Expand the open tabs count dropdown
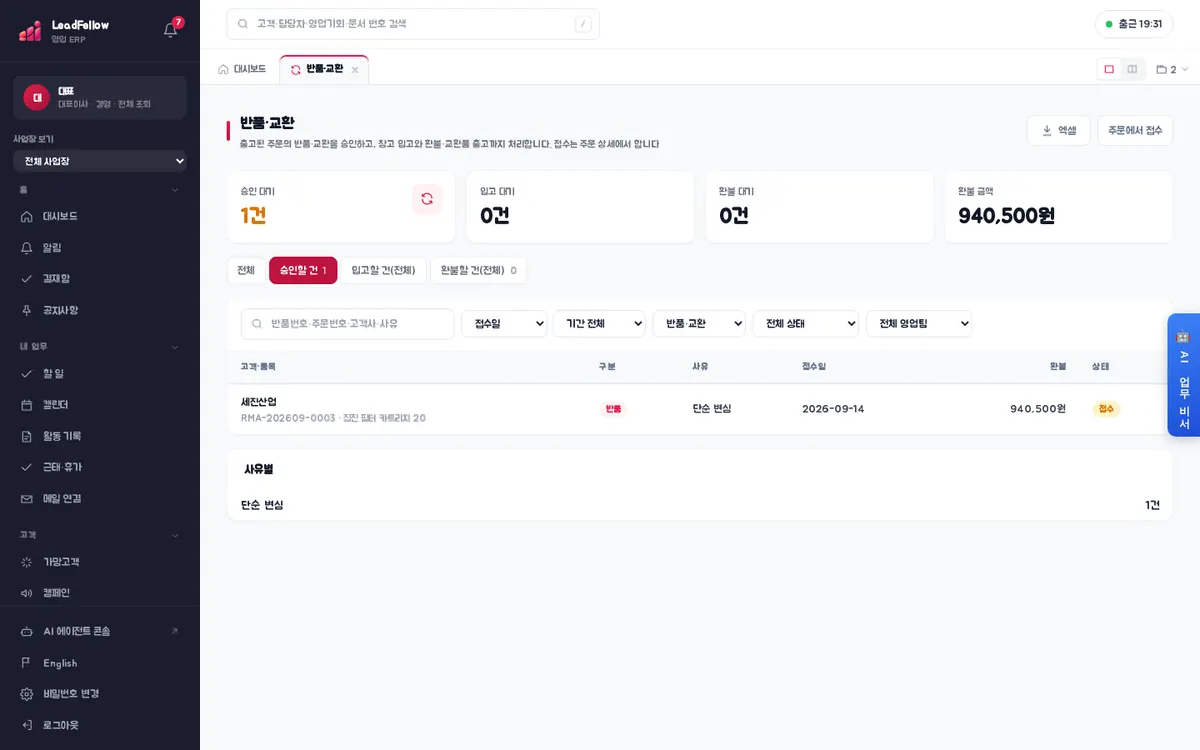 1172,70
